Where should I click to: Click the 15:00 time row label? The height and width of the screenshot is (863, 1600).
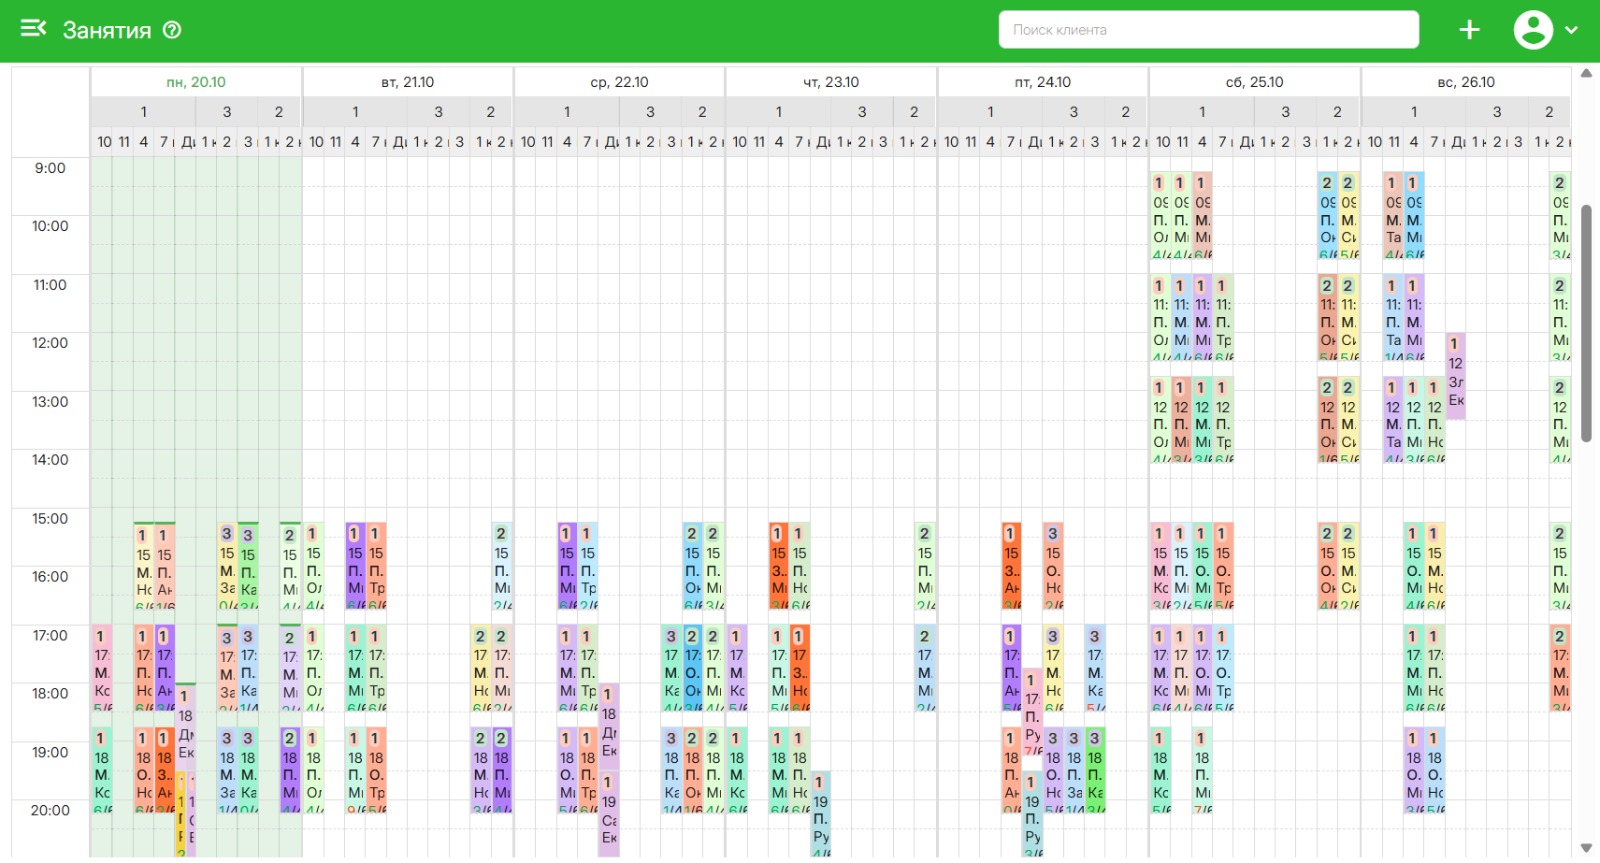(50, 518)
